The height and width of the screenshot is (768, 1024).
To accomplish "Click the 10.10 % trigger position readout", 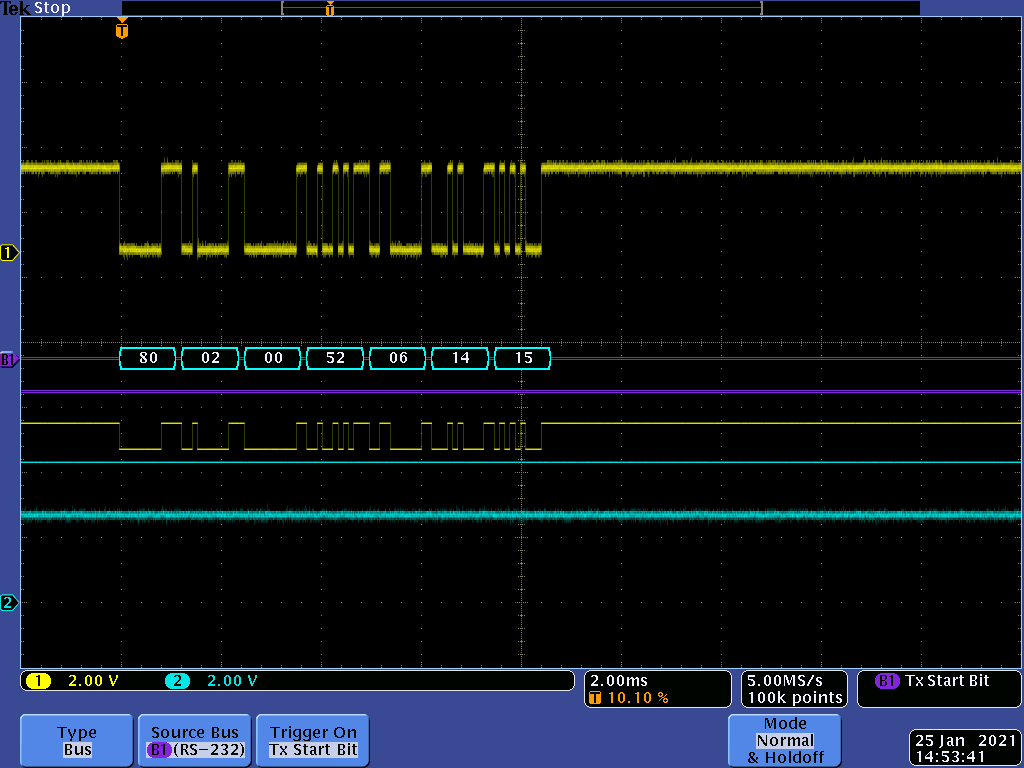I will coord(638,698).
